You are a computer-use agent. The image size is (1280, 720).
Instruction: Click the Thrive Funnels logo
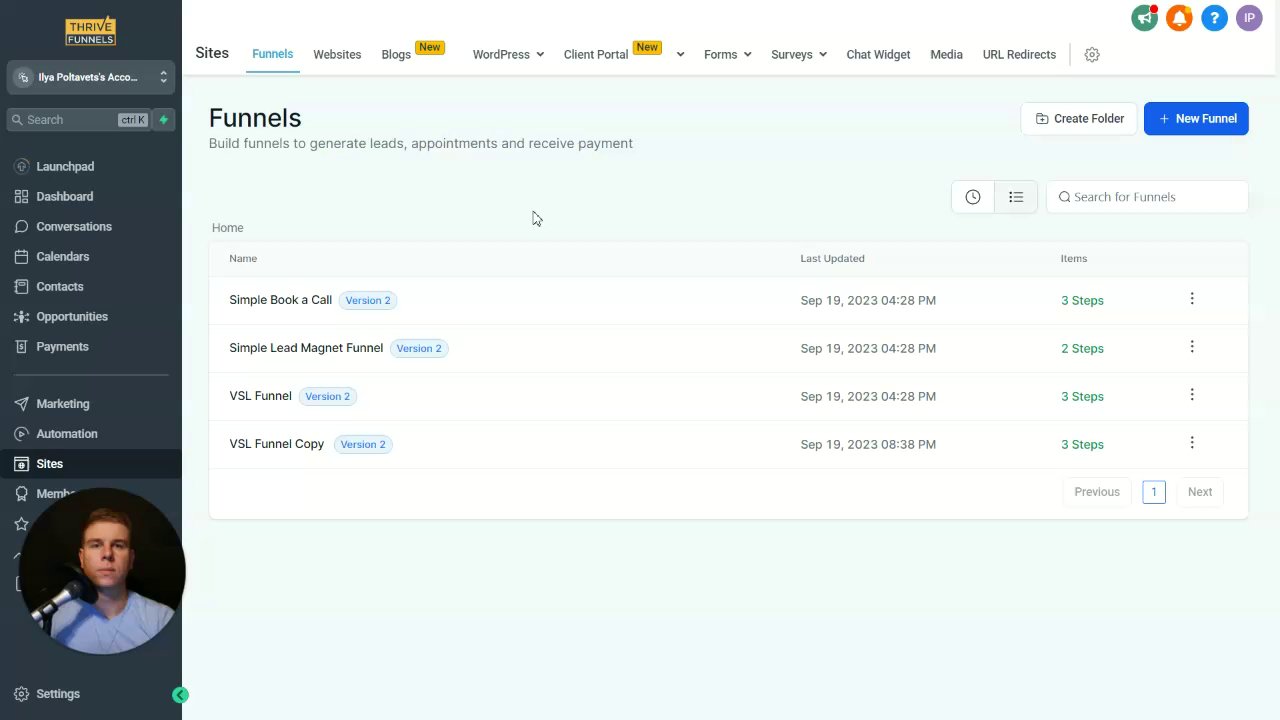pos(90,31)
